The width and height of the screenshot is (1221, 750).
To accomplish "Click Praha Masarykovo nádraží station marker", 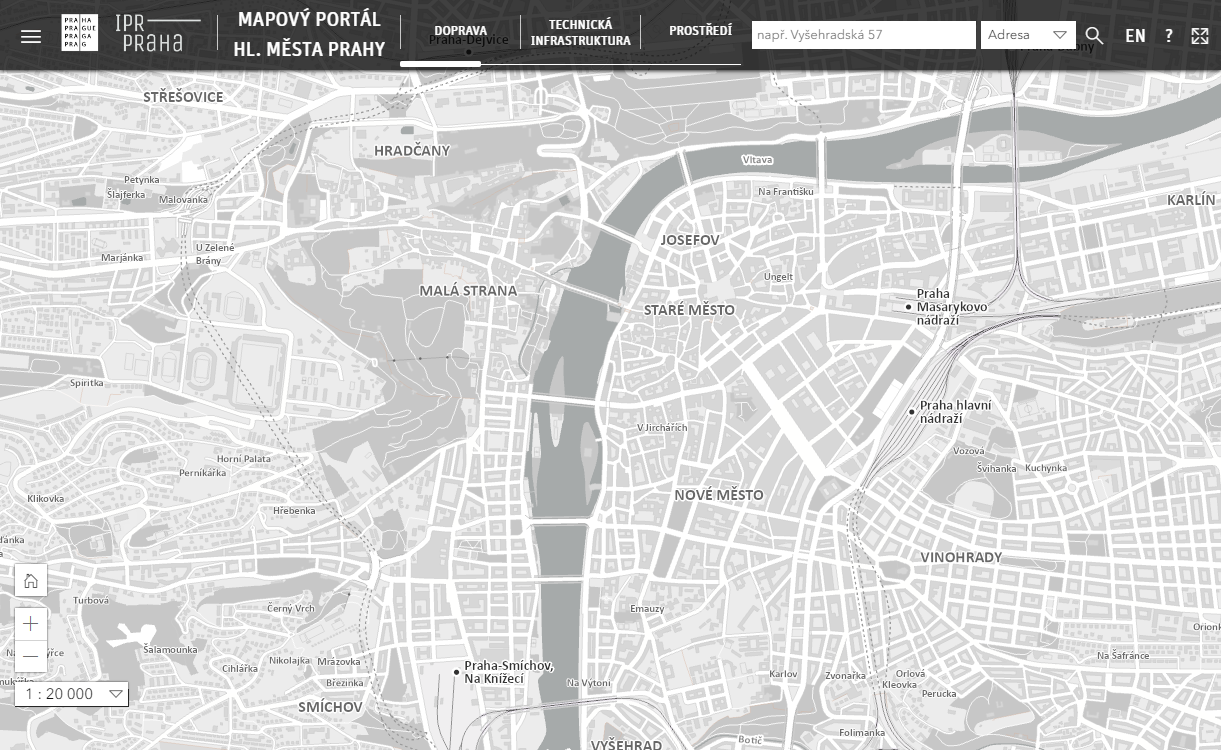I will [x=908, y=307].
